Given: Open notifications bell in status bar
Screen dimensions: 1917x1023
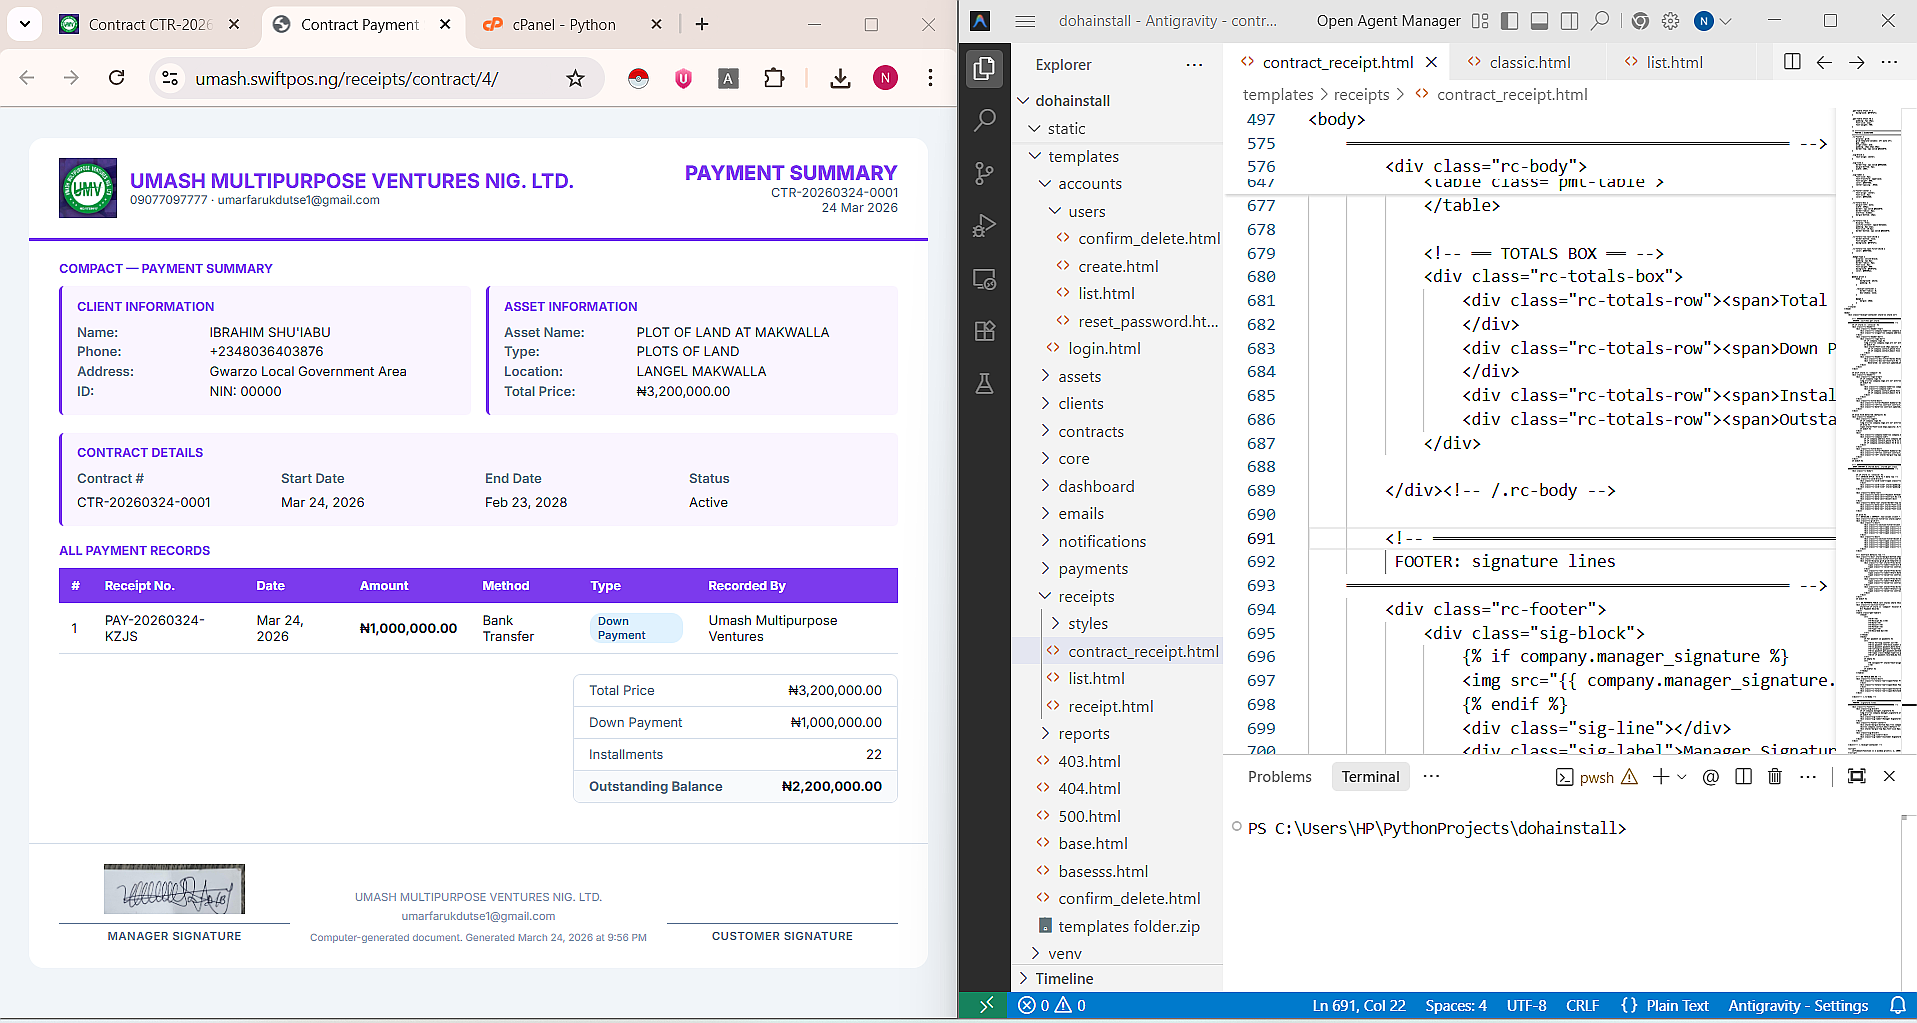Looking at the screenshot, I should click(x=1897, y=1005).
